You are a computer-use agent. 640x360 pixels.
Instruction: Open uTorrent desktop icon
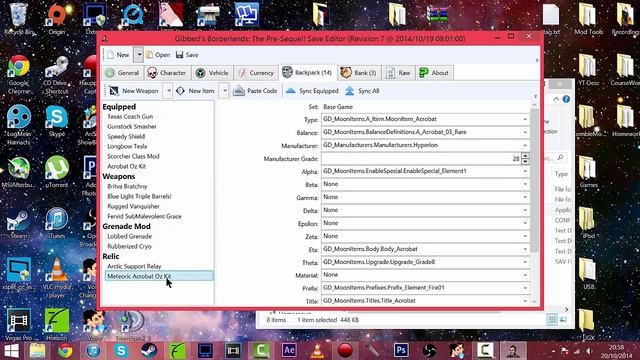coord(57,172)
